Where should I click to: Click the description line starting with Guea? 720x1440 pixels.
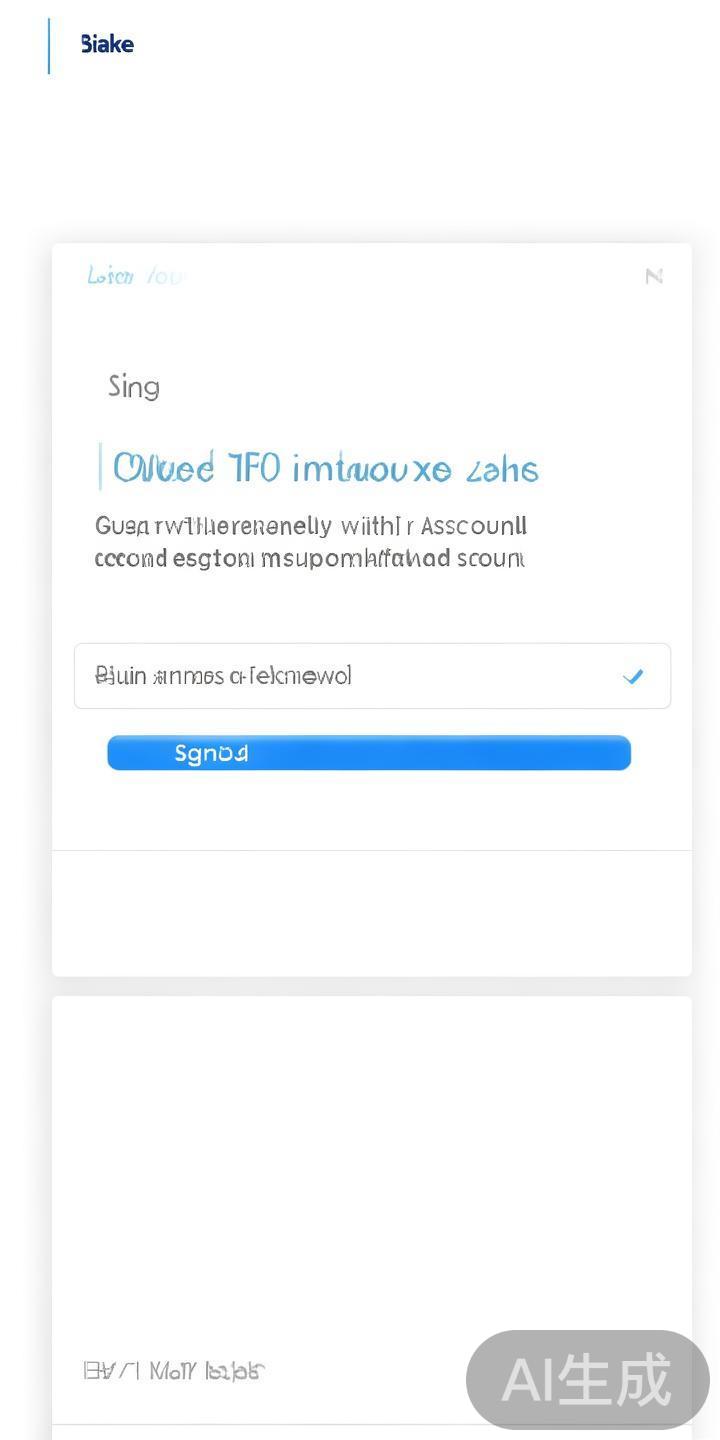[310, 526]
